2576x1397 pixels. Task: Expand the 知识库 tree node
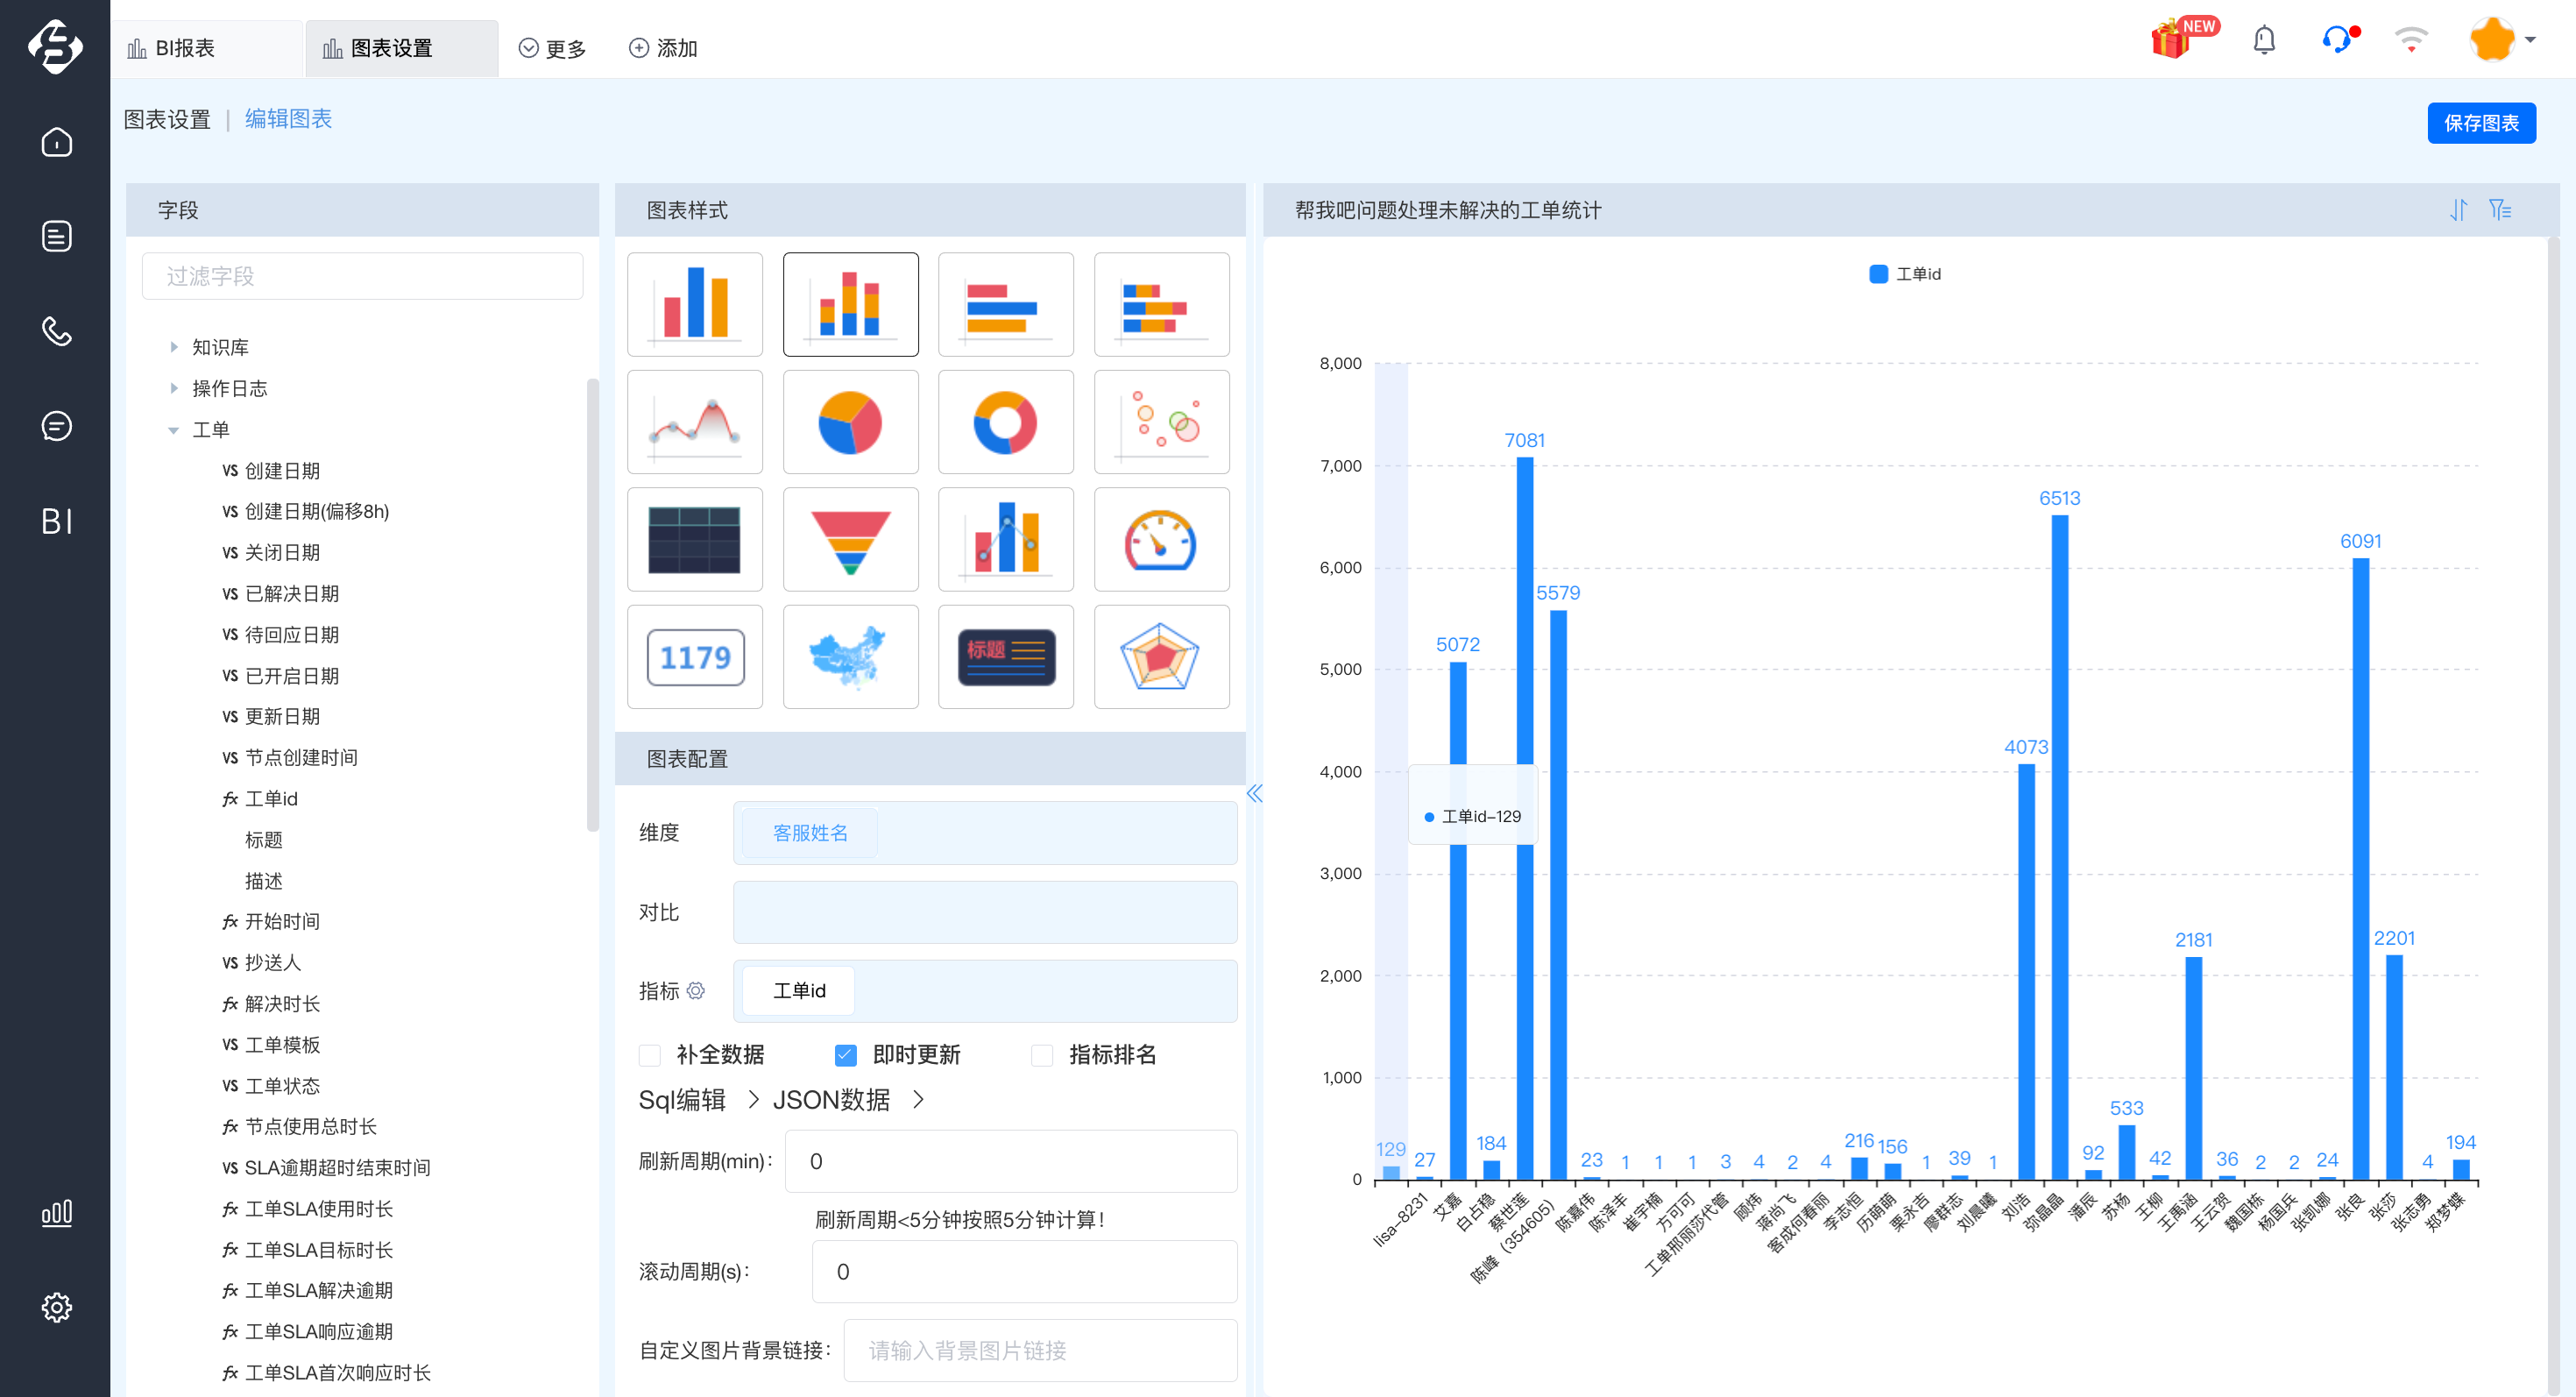click(174, 347)
